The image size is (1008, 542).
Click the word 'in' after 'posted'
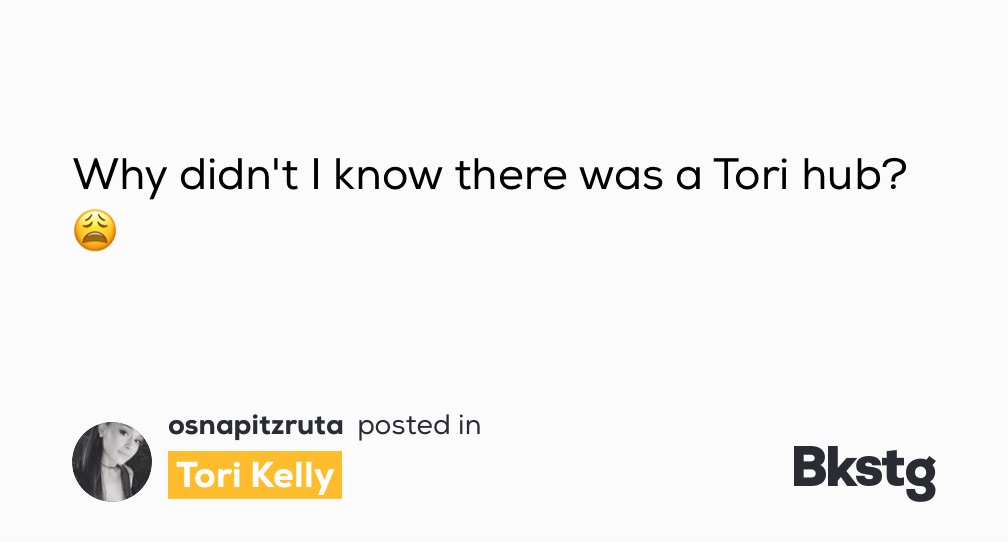tap(469, 425)
